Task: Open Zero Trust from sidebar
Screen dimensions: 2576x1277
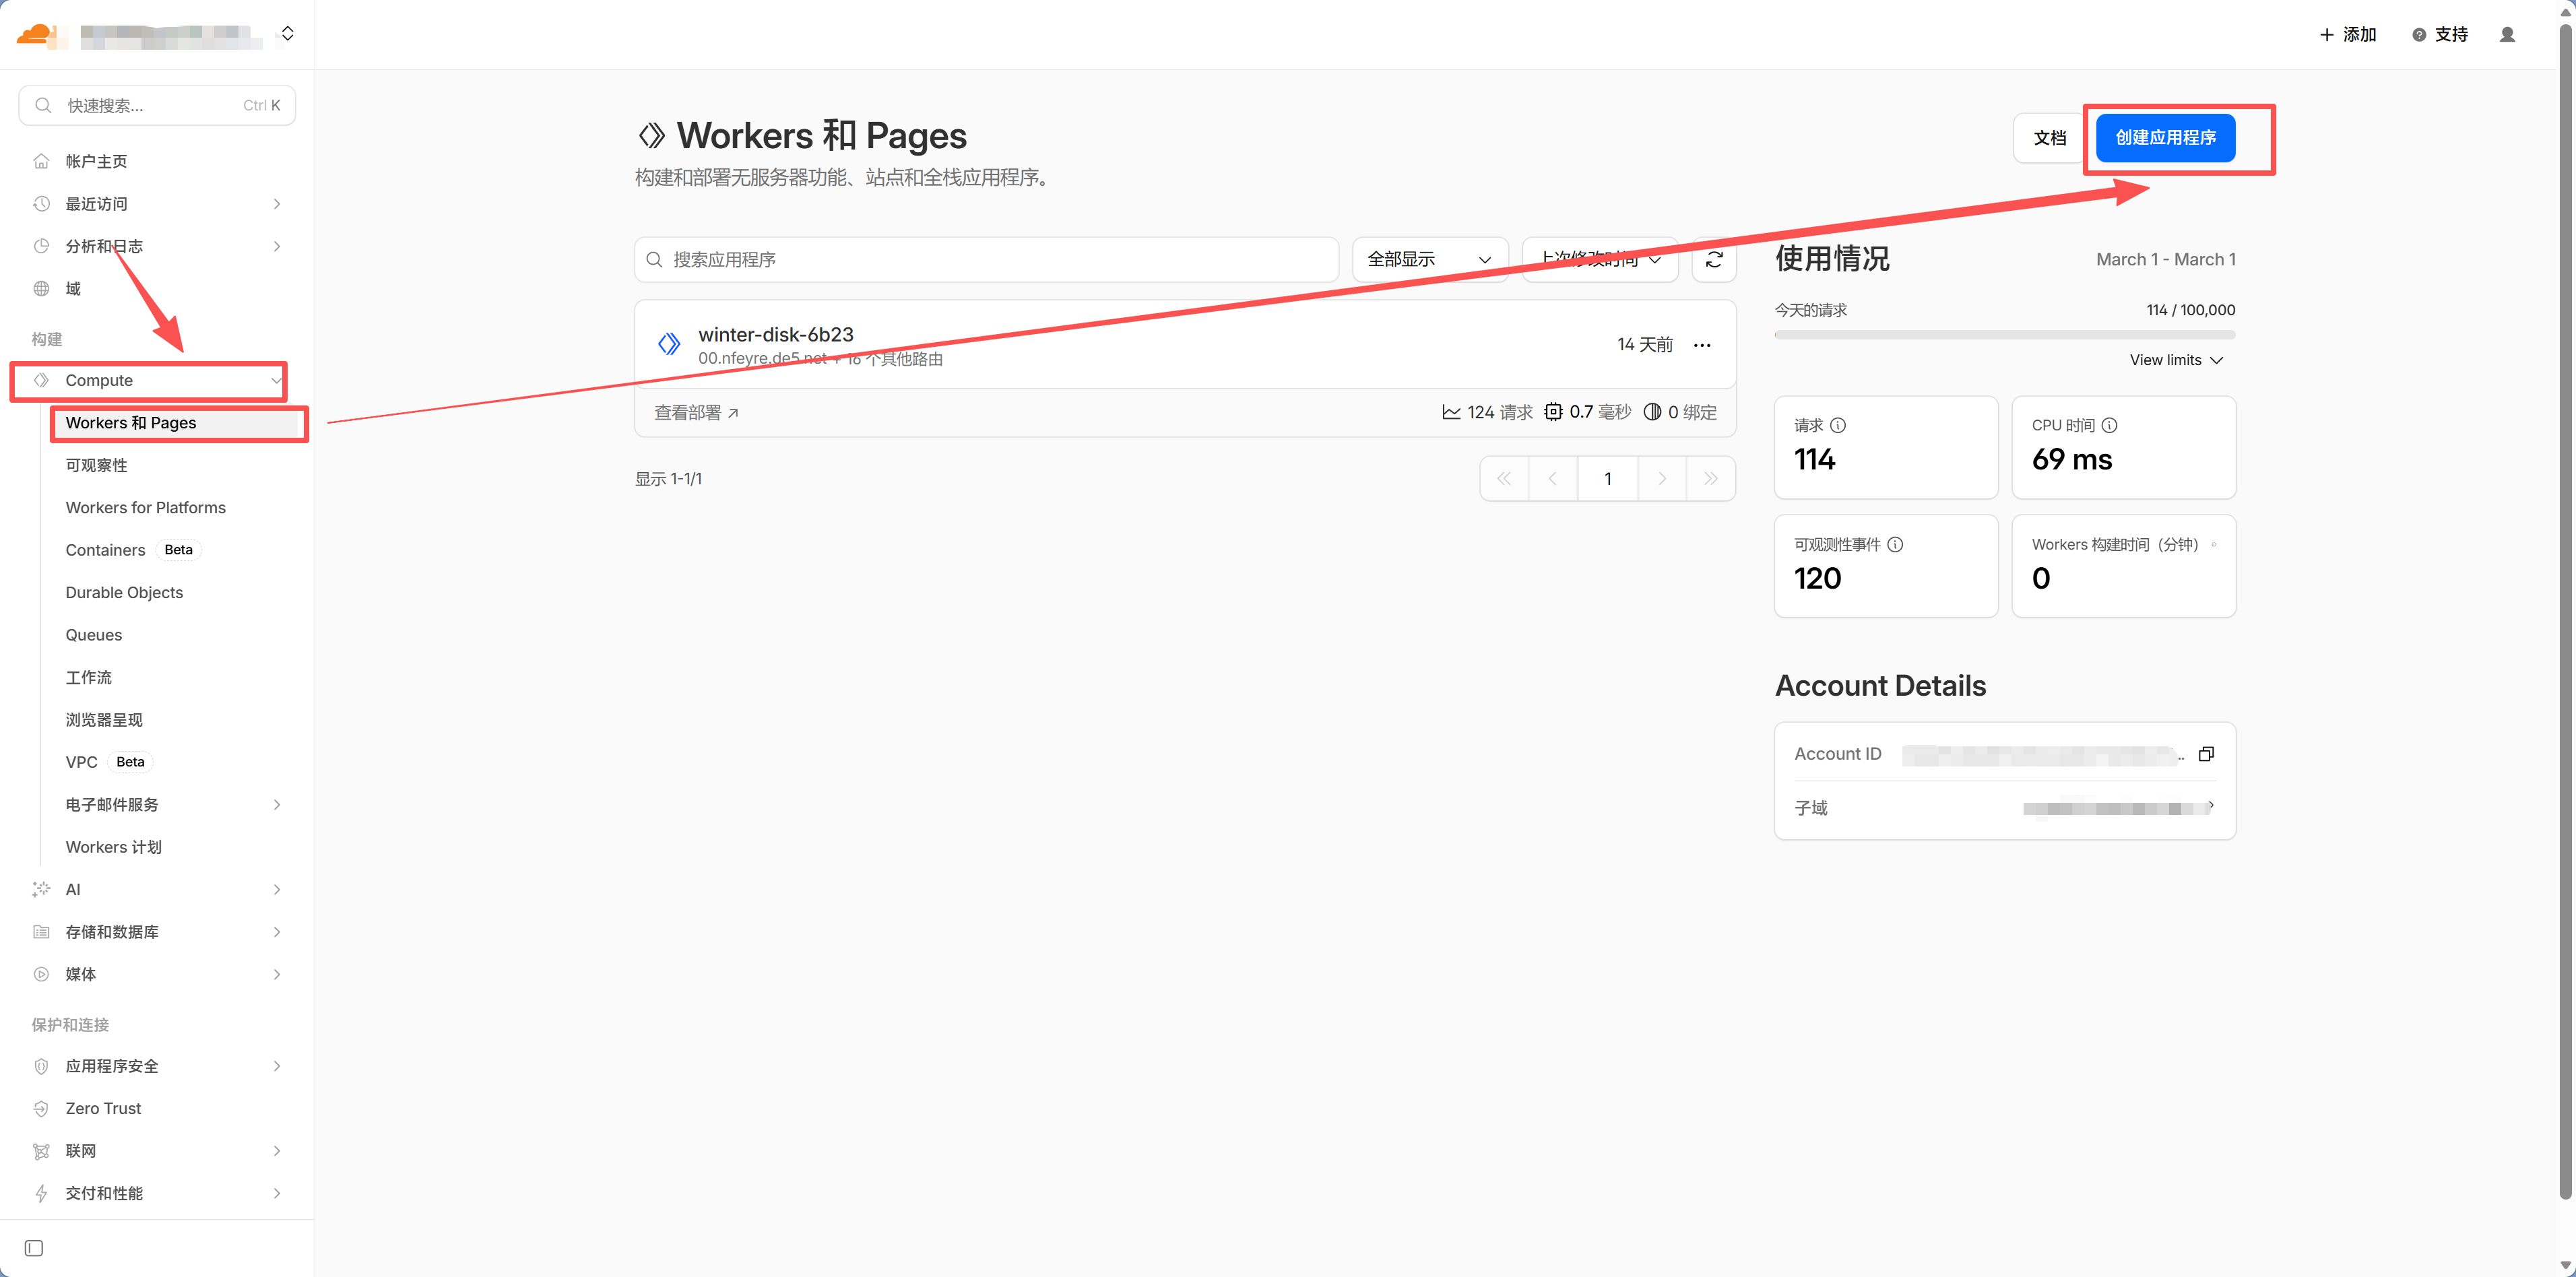Action: click(103, 1108)
